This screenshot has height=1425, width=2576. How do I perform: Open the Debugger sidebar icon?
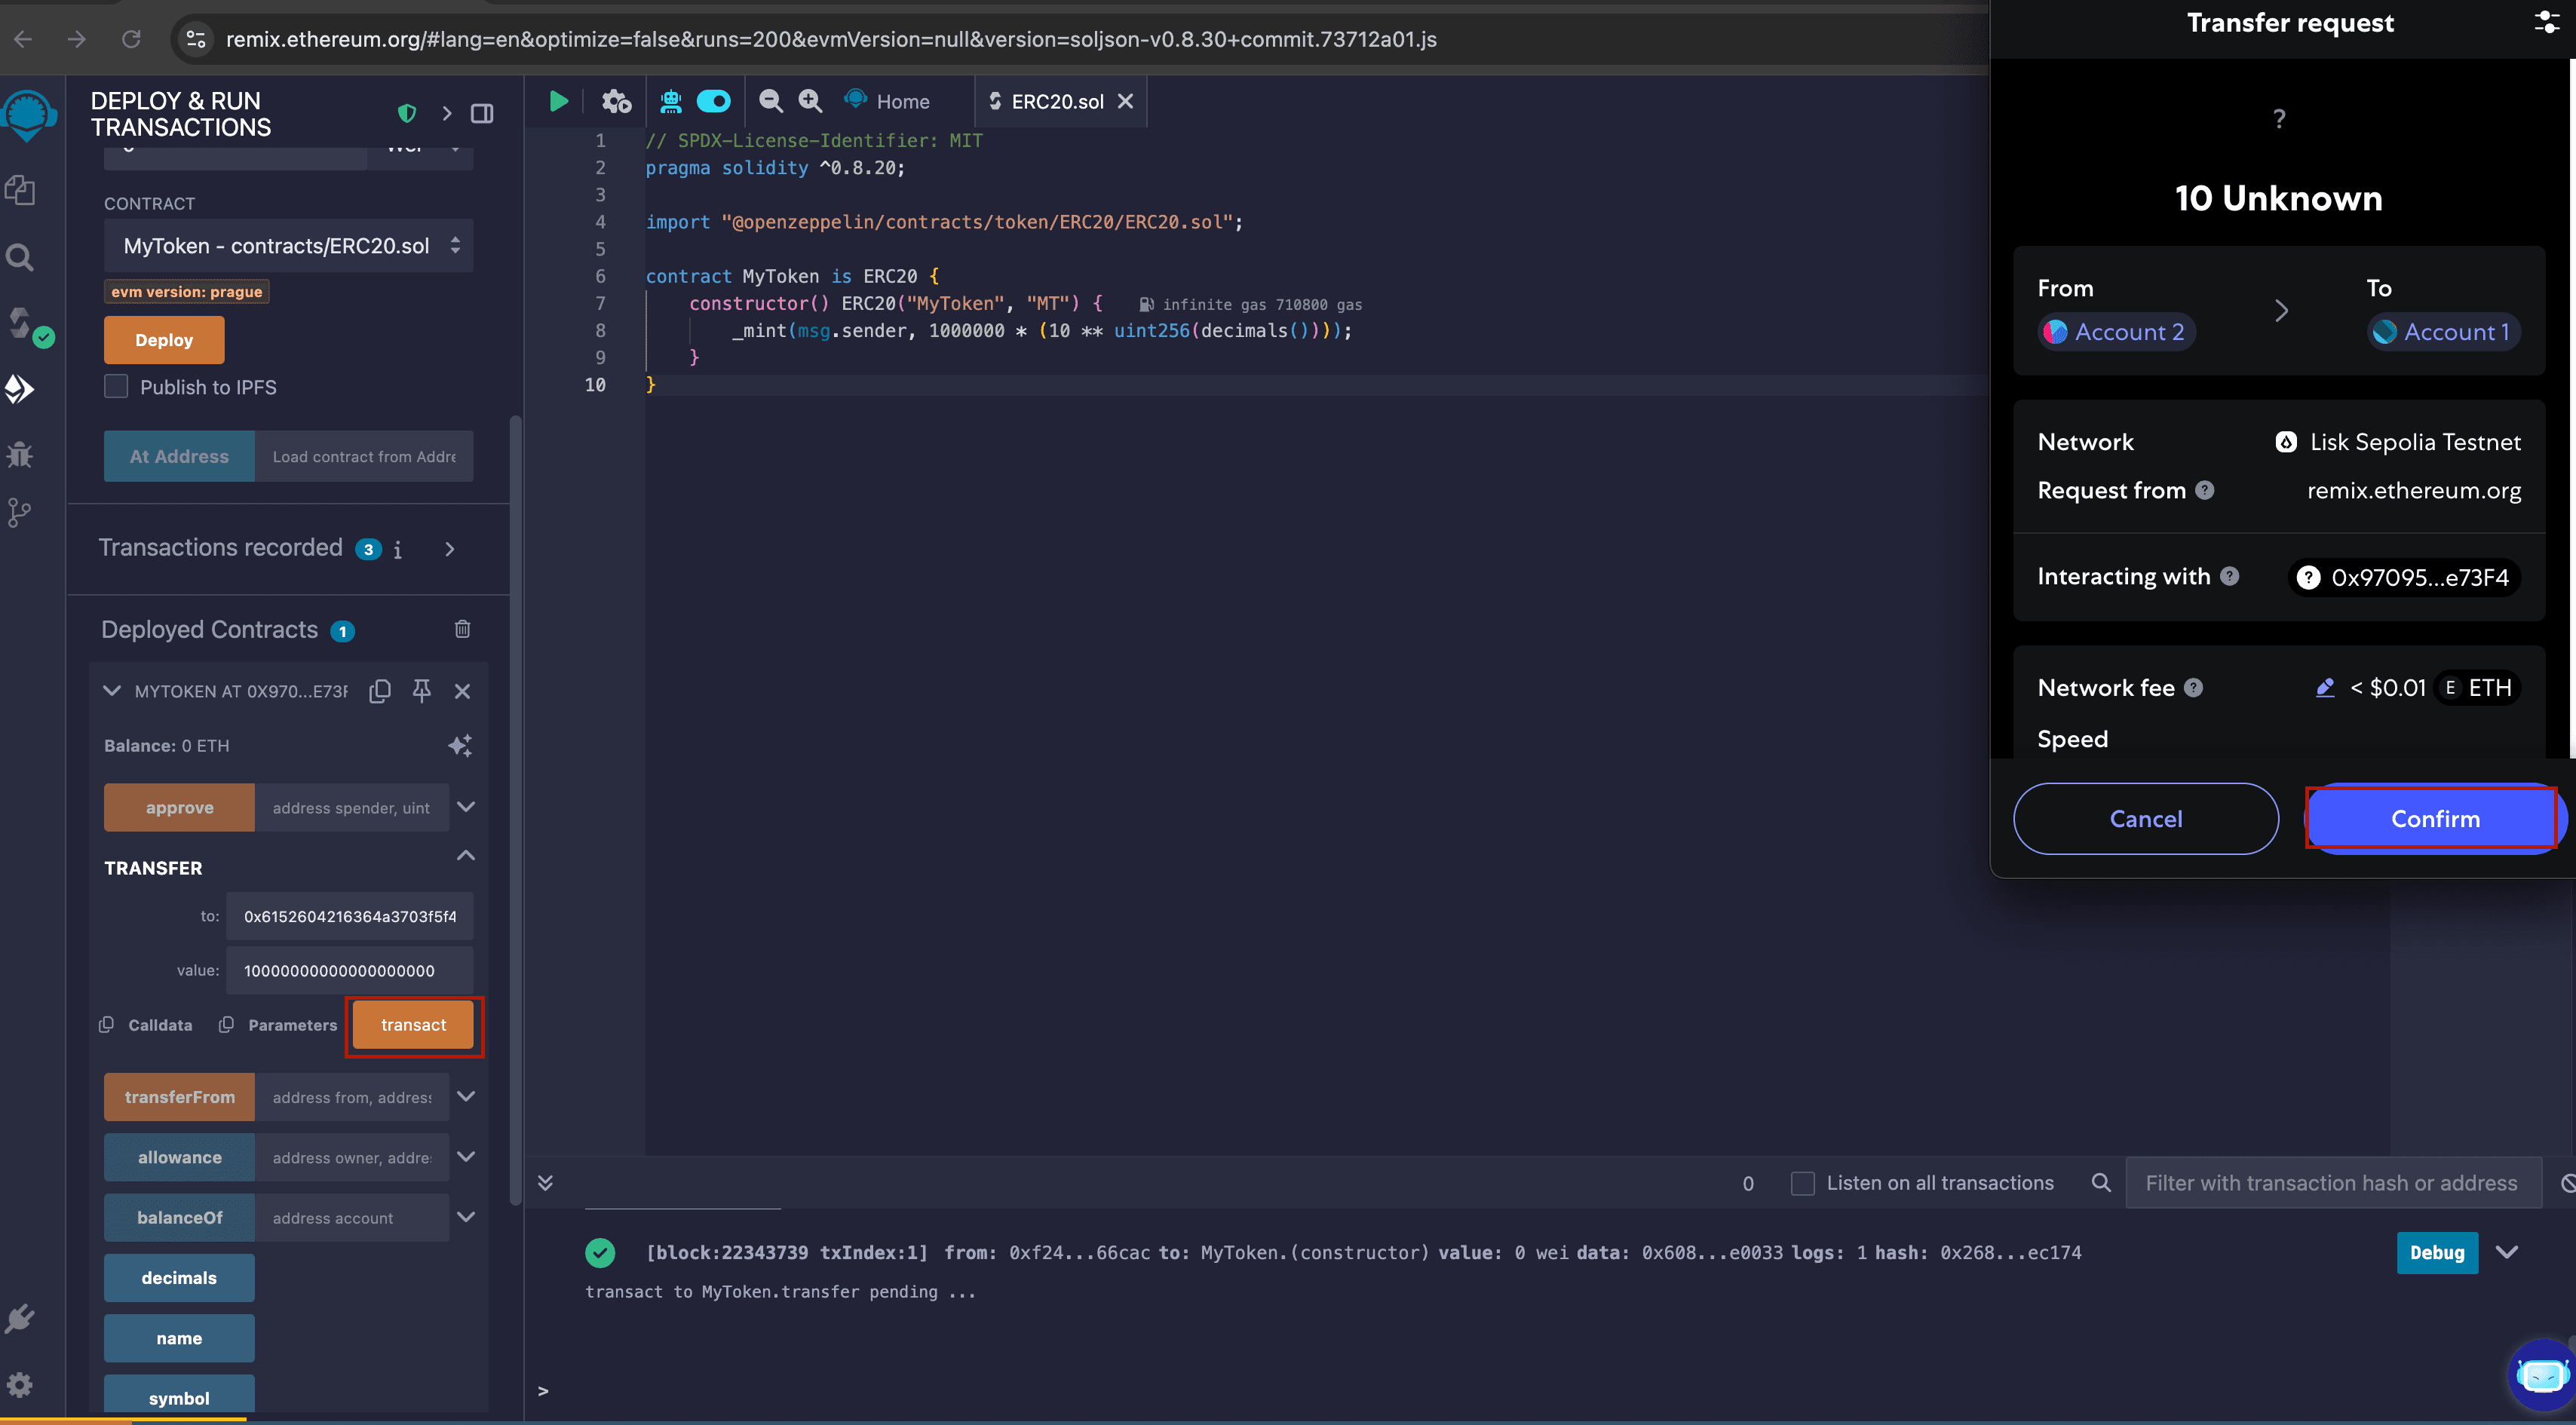(21, 455)
